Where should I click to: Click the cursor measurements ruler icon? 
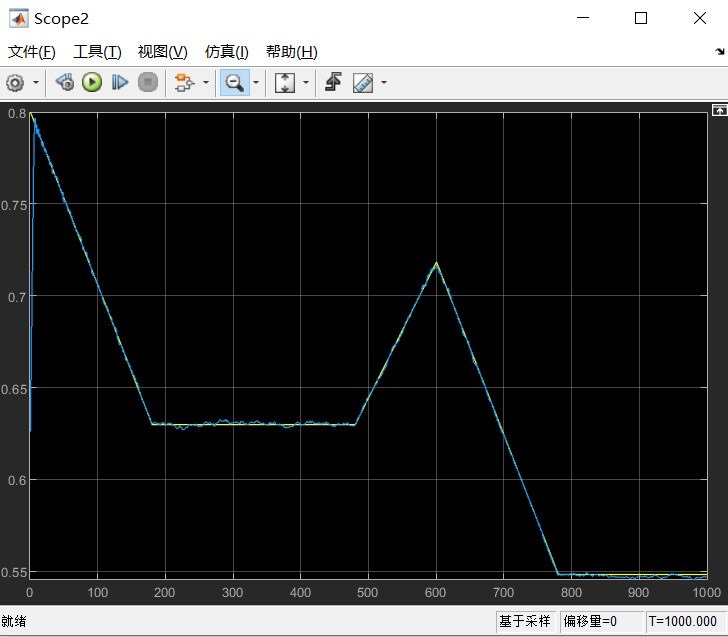(x=363, y=83)
